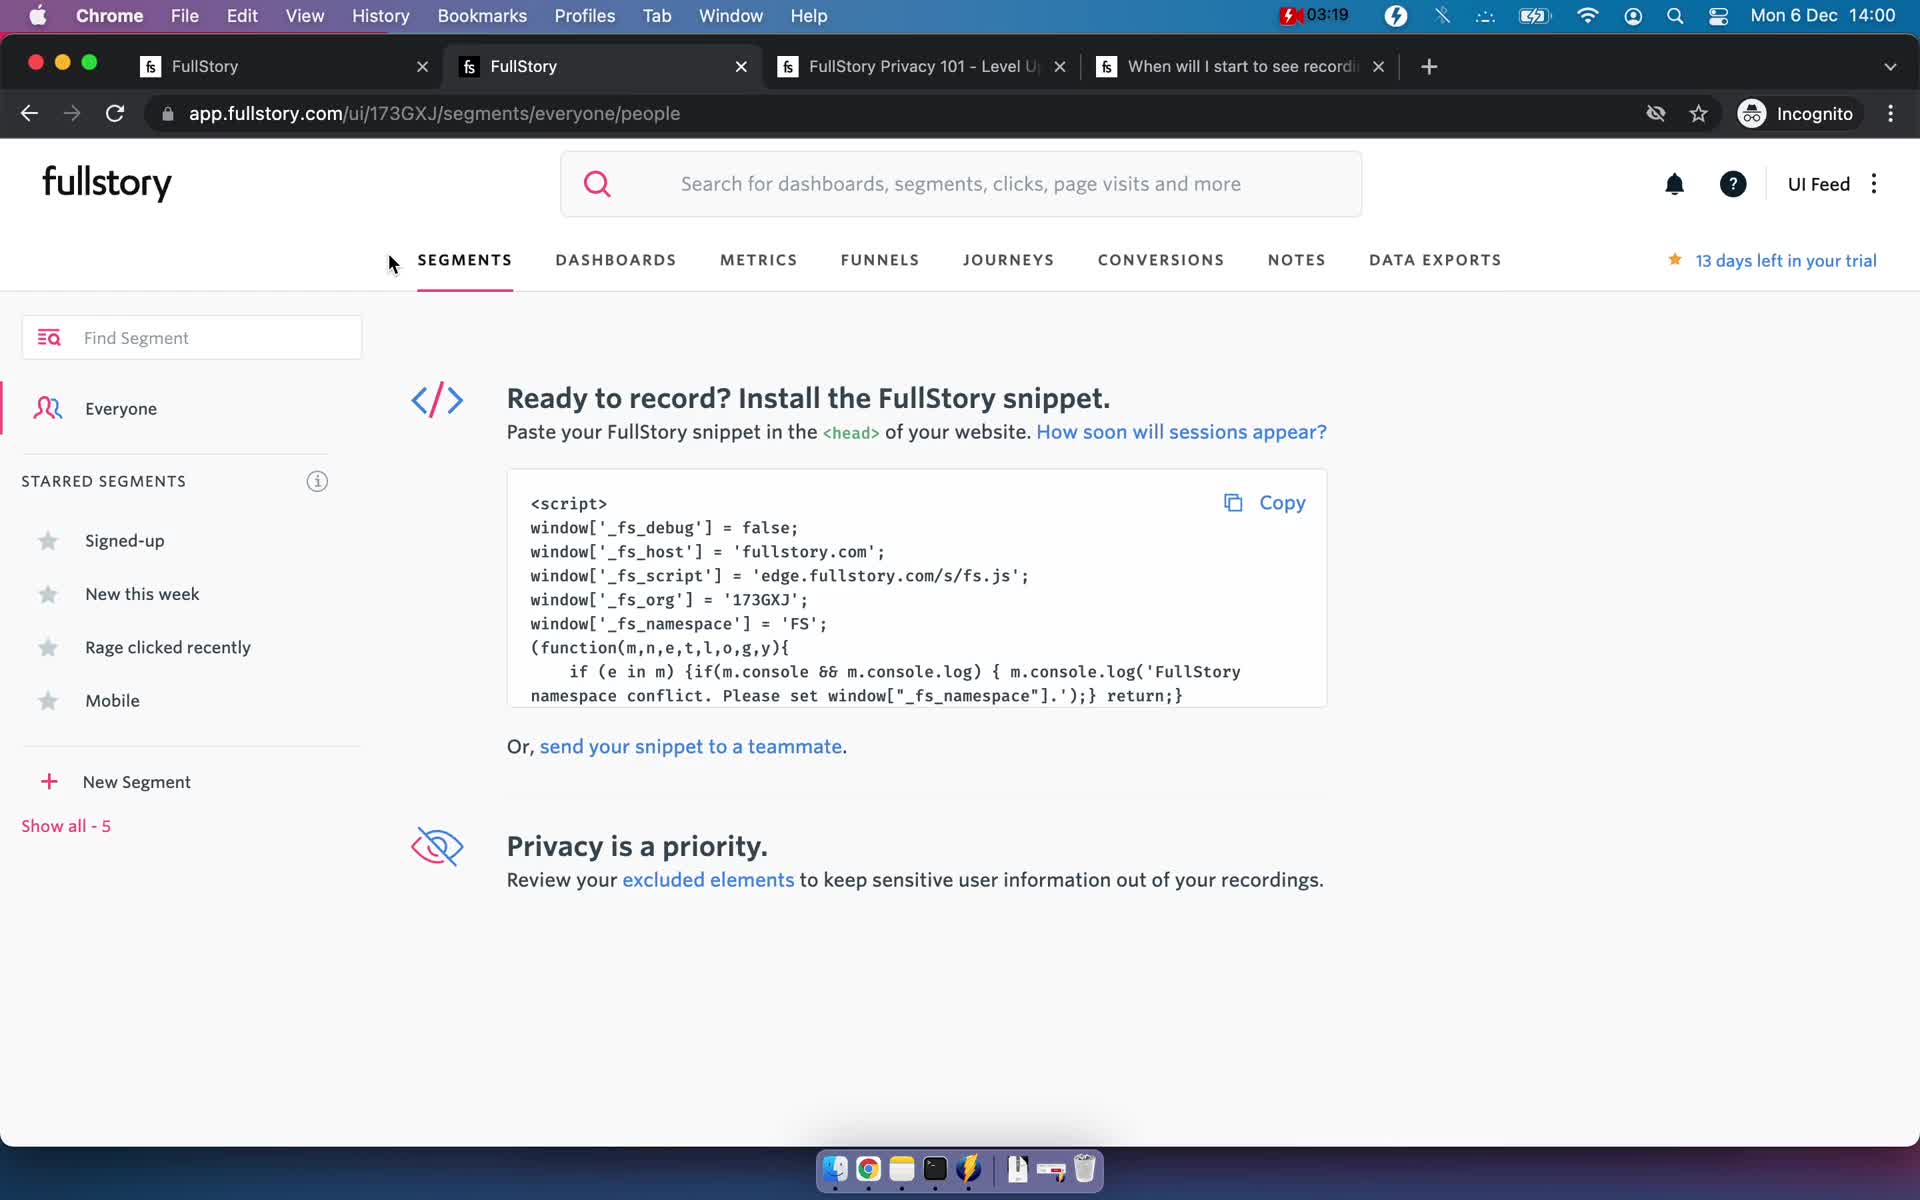1920x1200 pixels.
Task: Click 'Show all - 5' link
Action: (x=66, y=826)
